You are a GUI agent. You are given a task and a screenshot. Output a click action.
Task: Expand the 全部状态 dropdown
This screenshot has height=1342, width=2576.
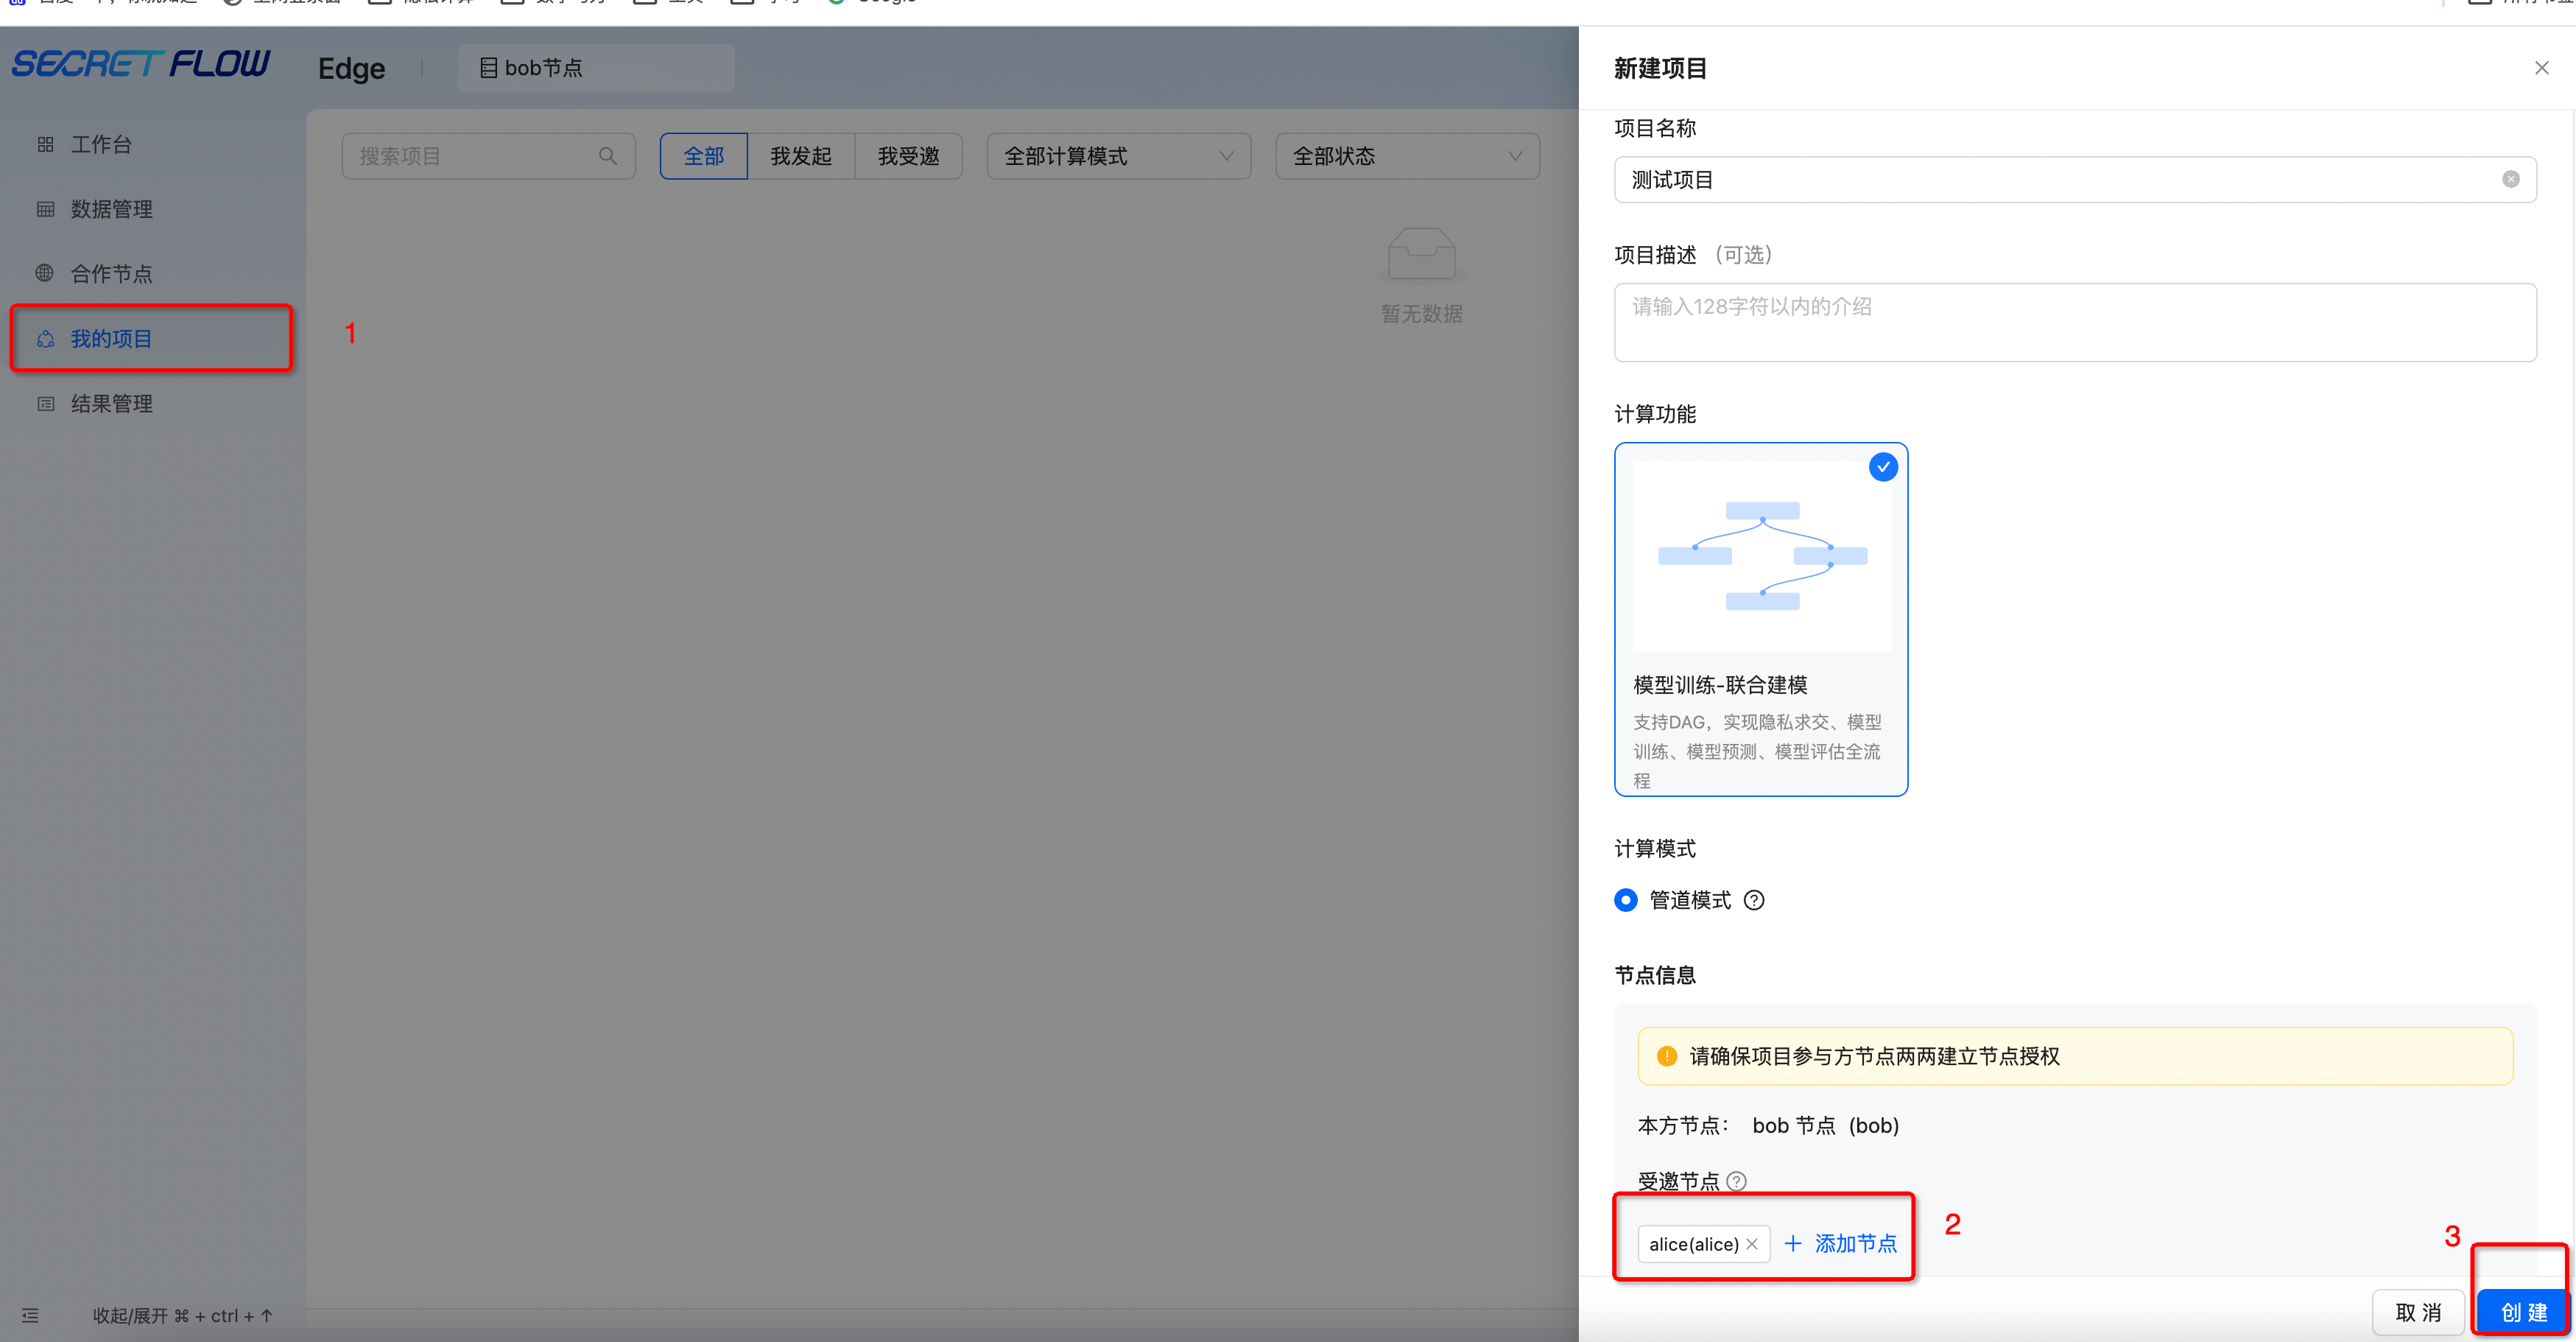[x=1407, y=156]
